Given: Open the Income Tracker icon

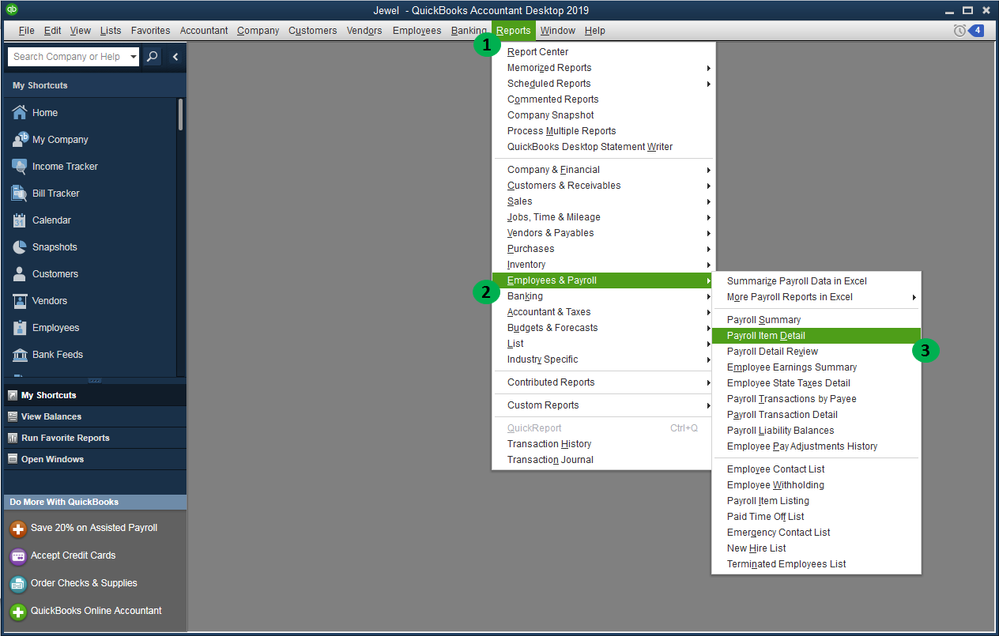Looking at the screenshot, I should tap(20, 166).
